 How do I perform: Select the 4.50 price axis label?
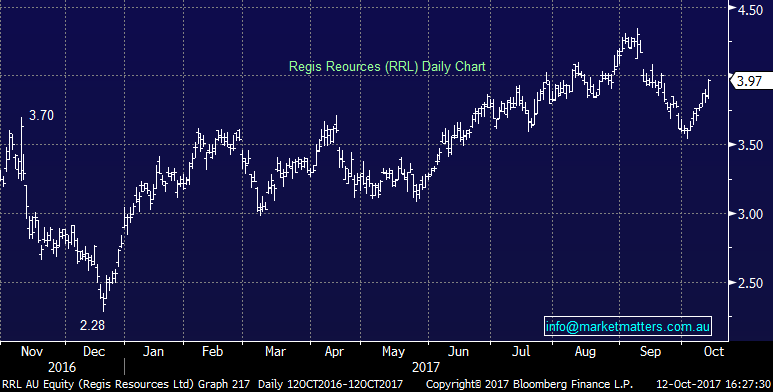(750, 10)
